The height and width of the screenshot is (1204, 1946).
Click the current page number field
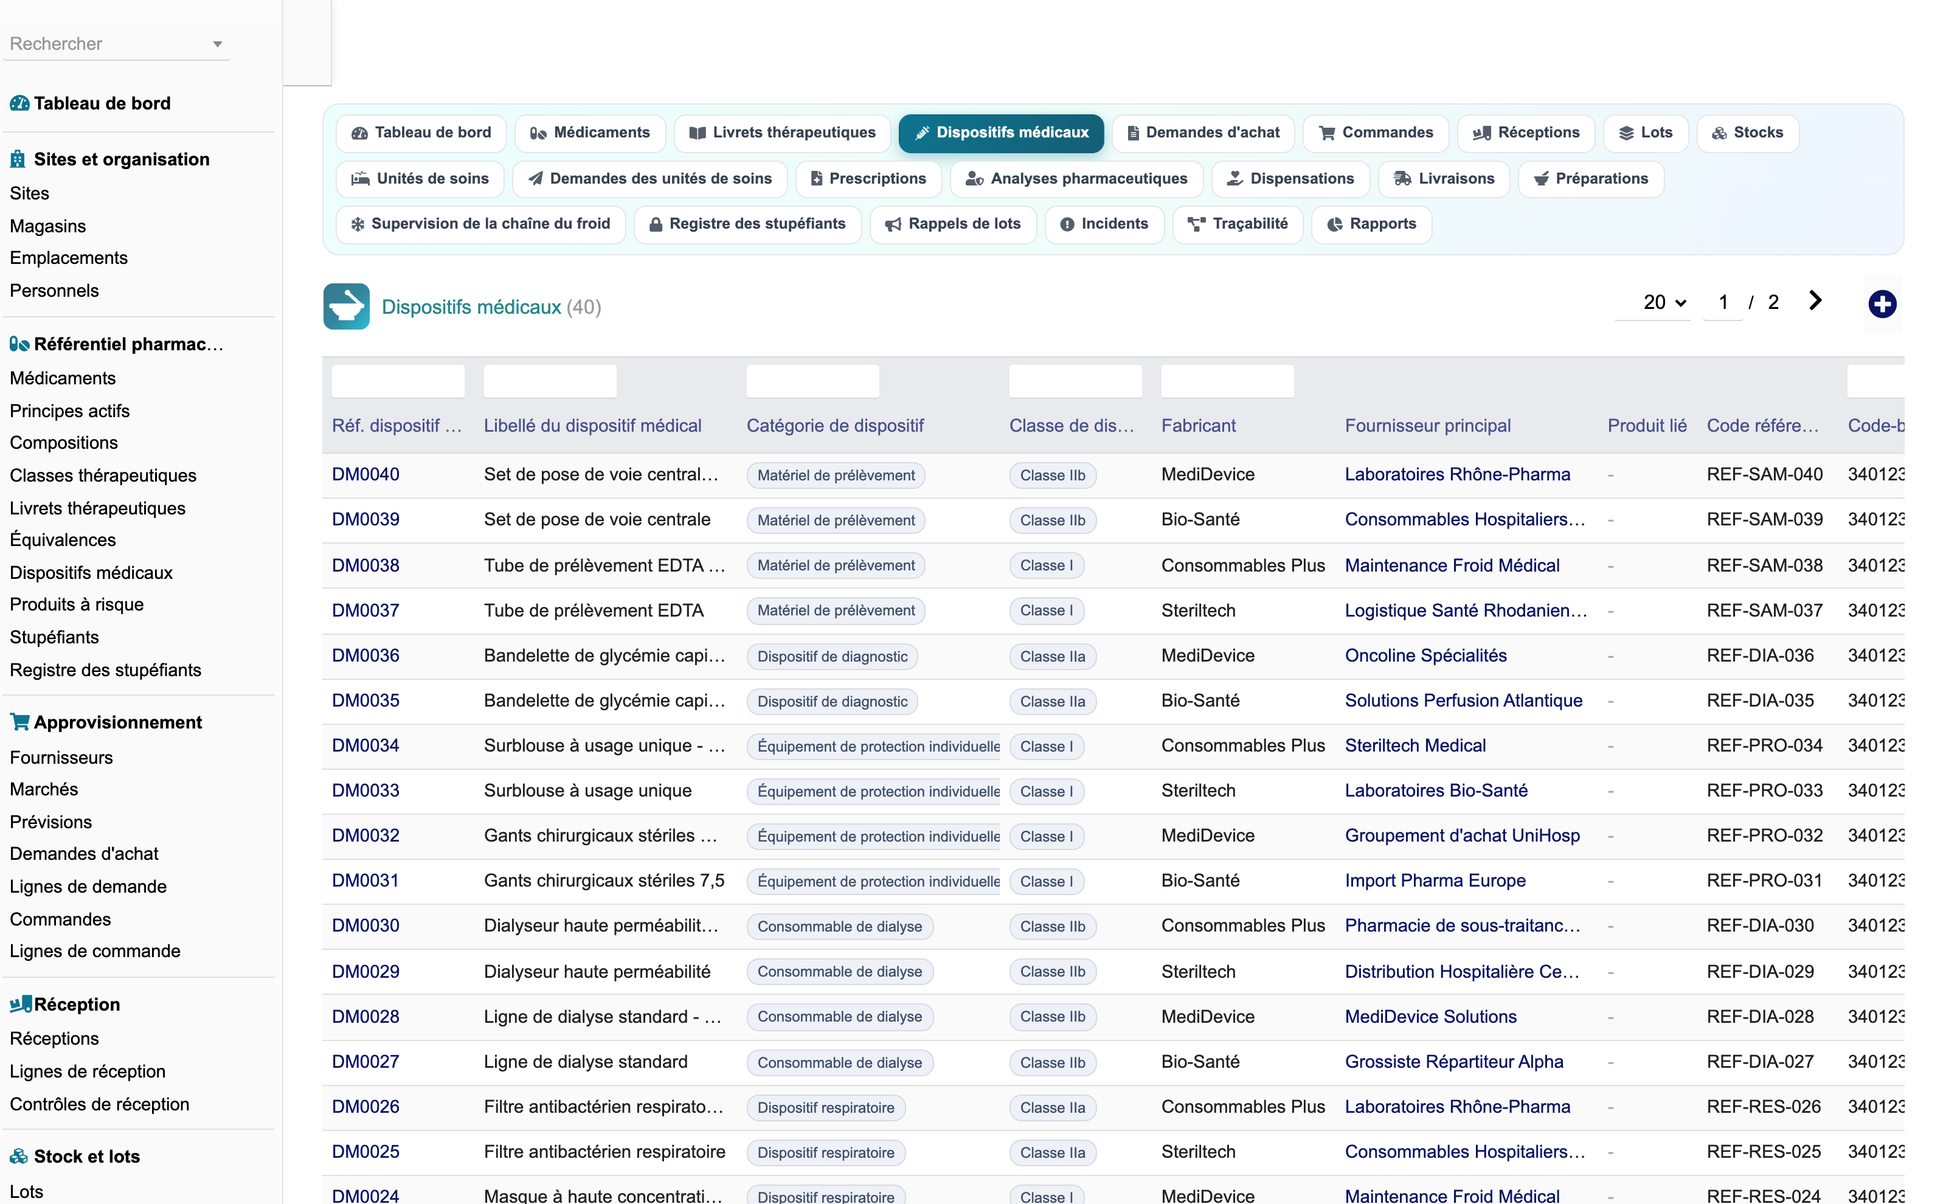(1723, 302)
